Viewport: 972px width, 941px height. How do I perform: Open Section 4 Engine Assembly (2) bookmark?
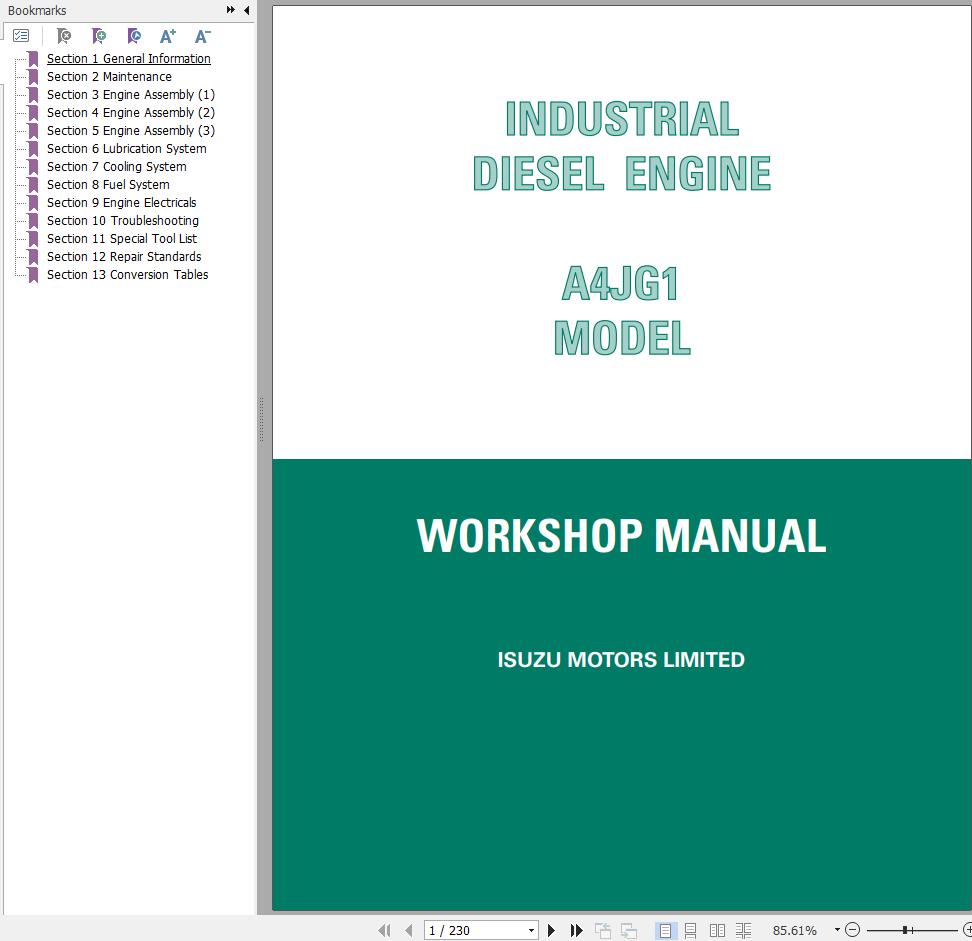[131, 112]
